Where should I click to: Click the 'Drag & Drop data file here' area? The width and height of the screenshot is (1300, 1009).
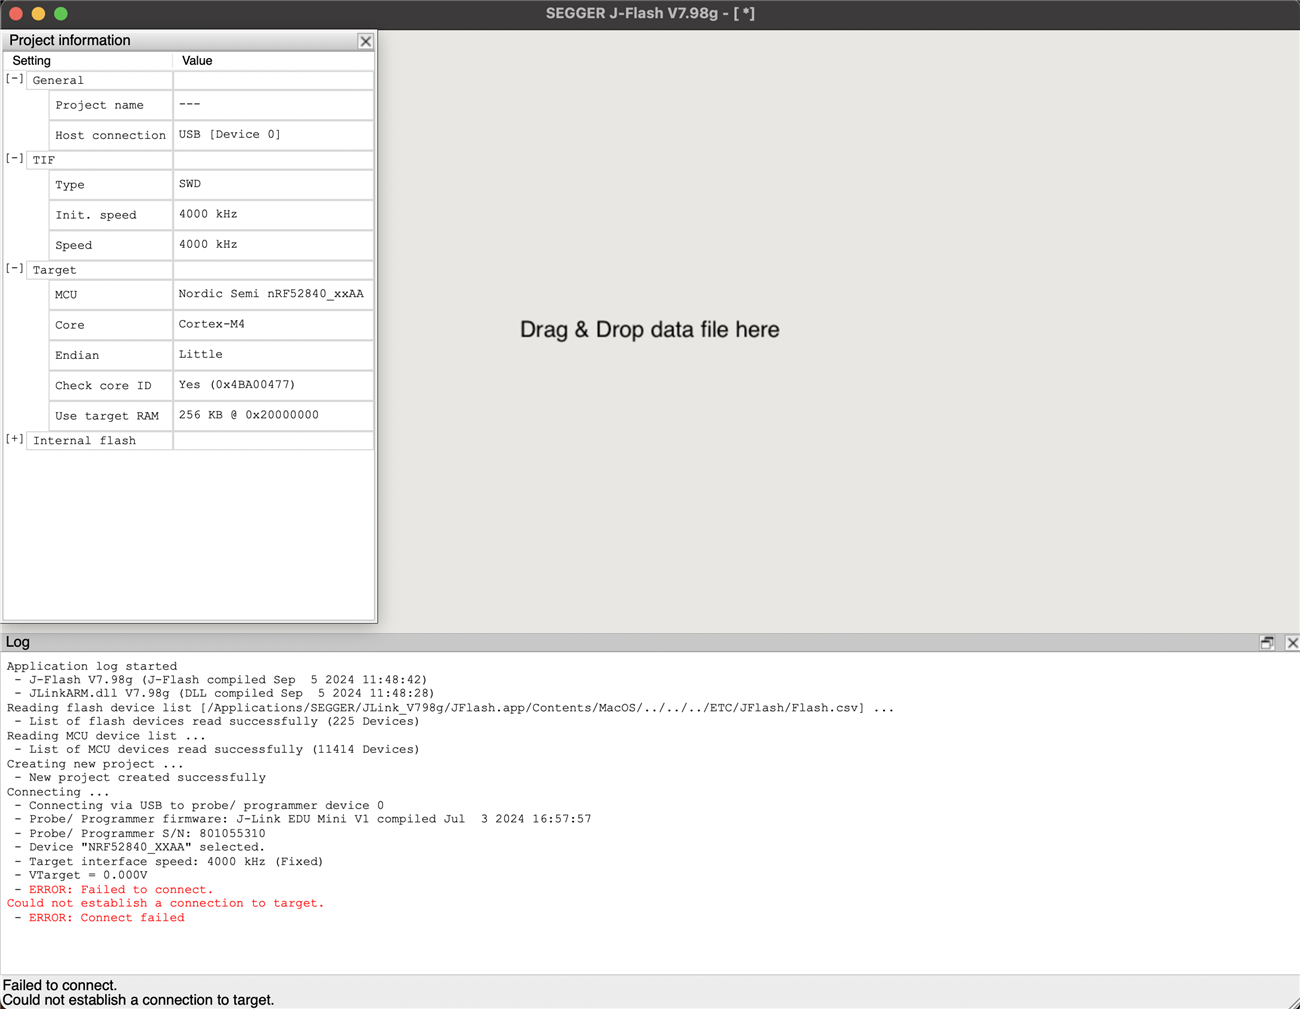649,330
